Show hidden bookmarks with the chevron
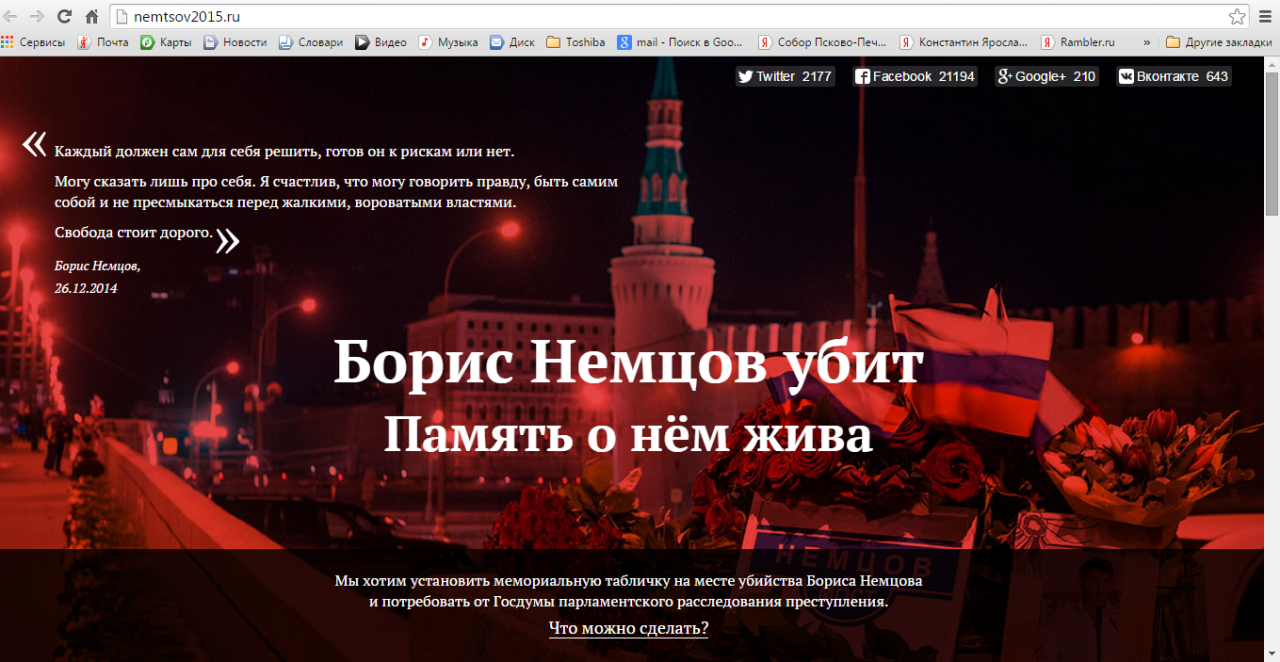The image size is (1280, 662). pos(1146,42)
